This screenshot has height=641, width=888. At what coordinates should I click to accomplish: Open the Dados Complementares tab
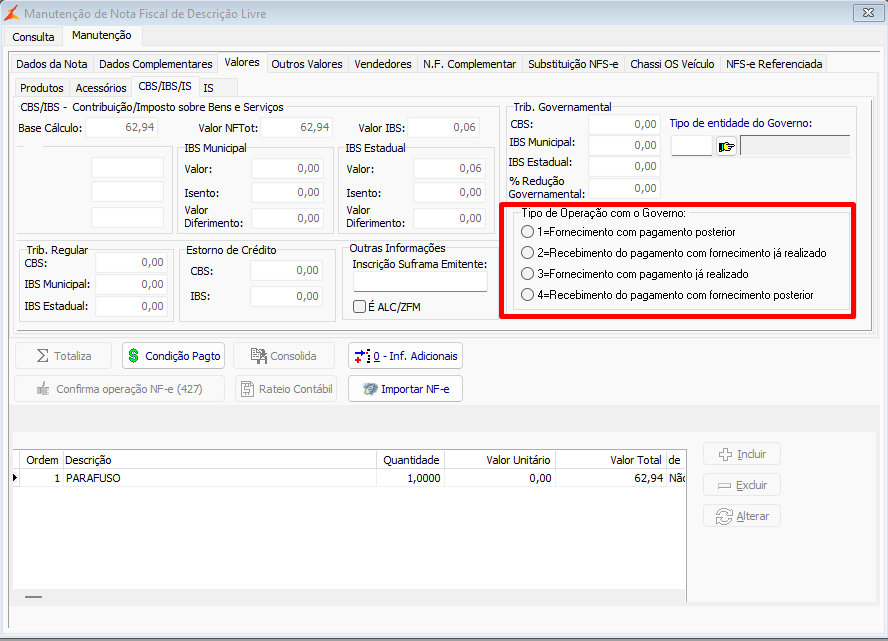tap(156, 64)
